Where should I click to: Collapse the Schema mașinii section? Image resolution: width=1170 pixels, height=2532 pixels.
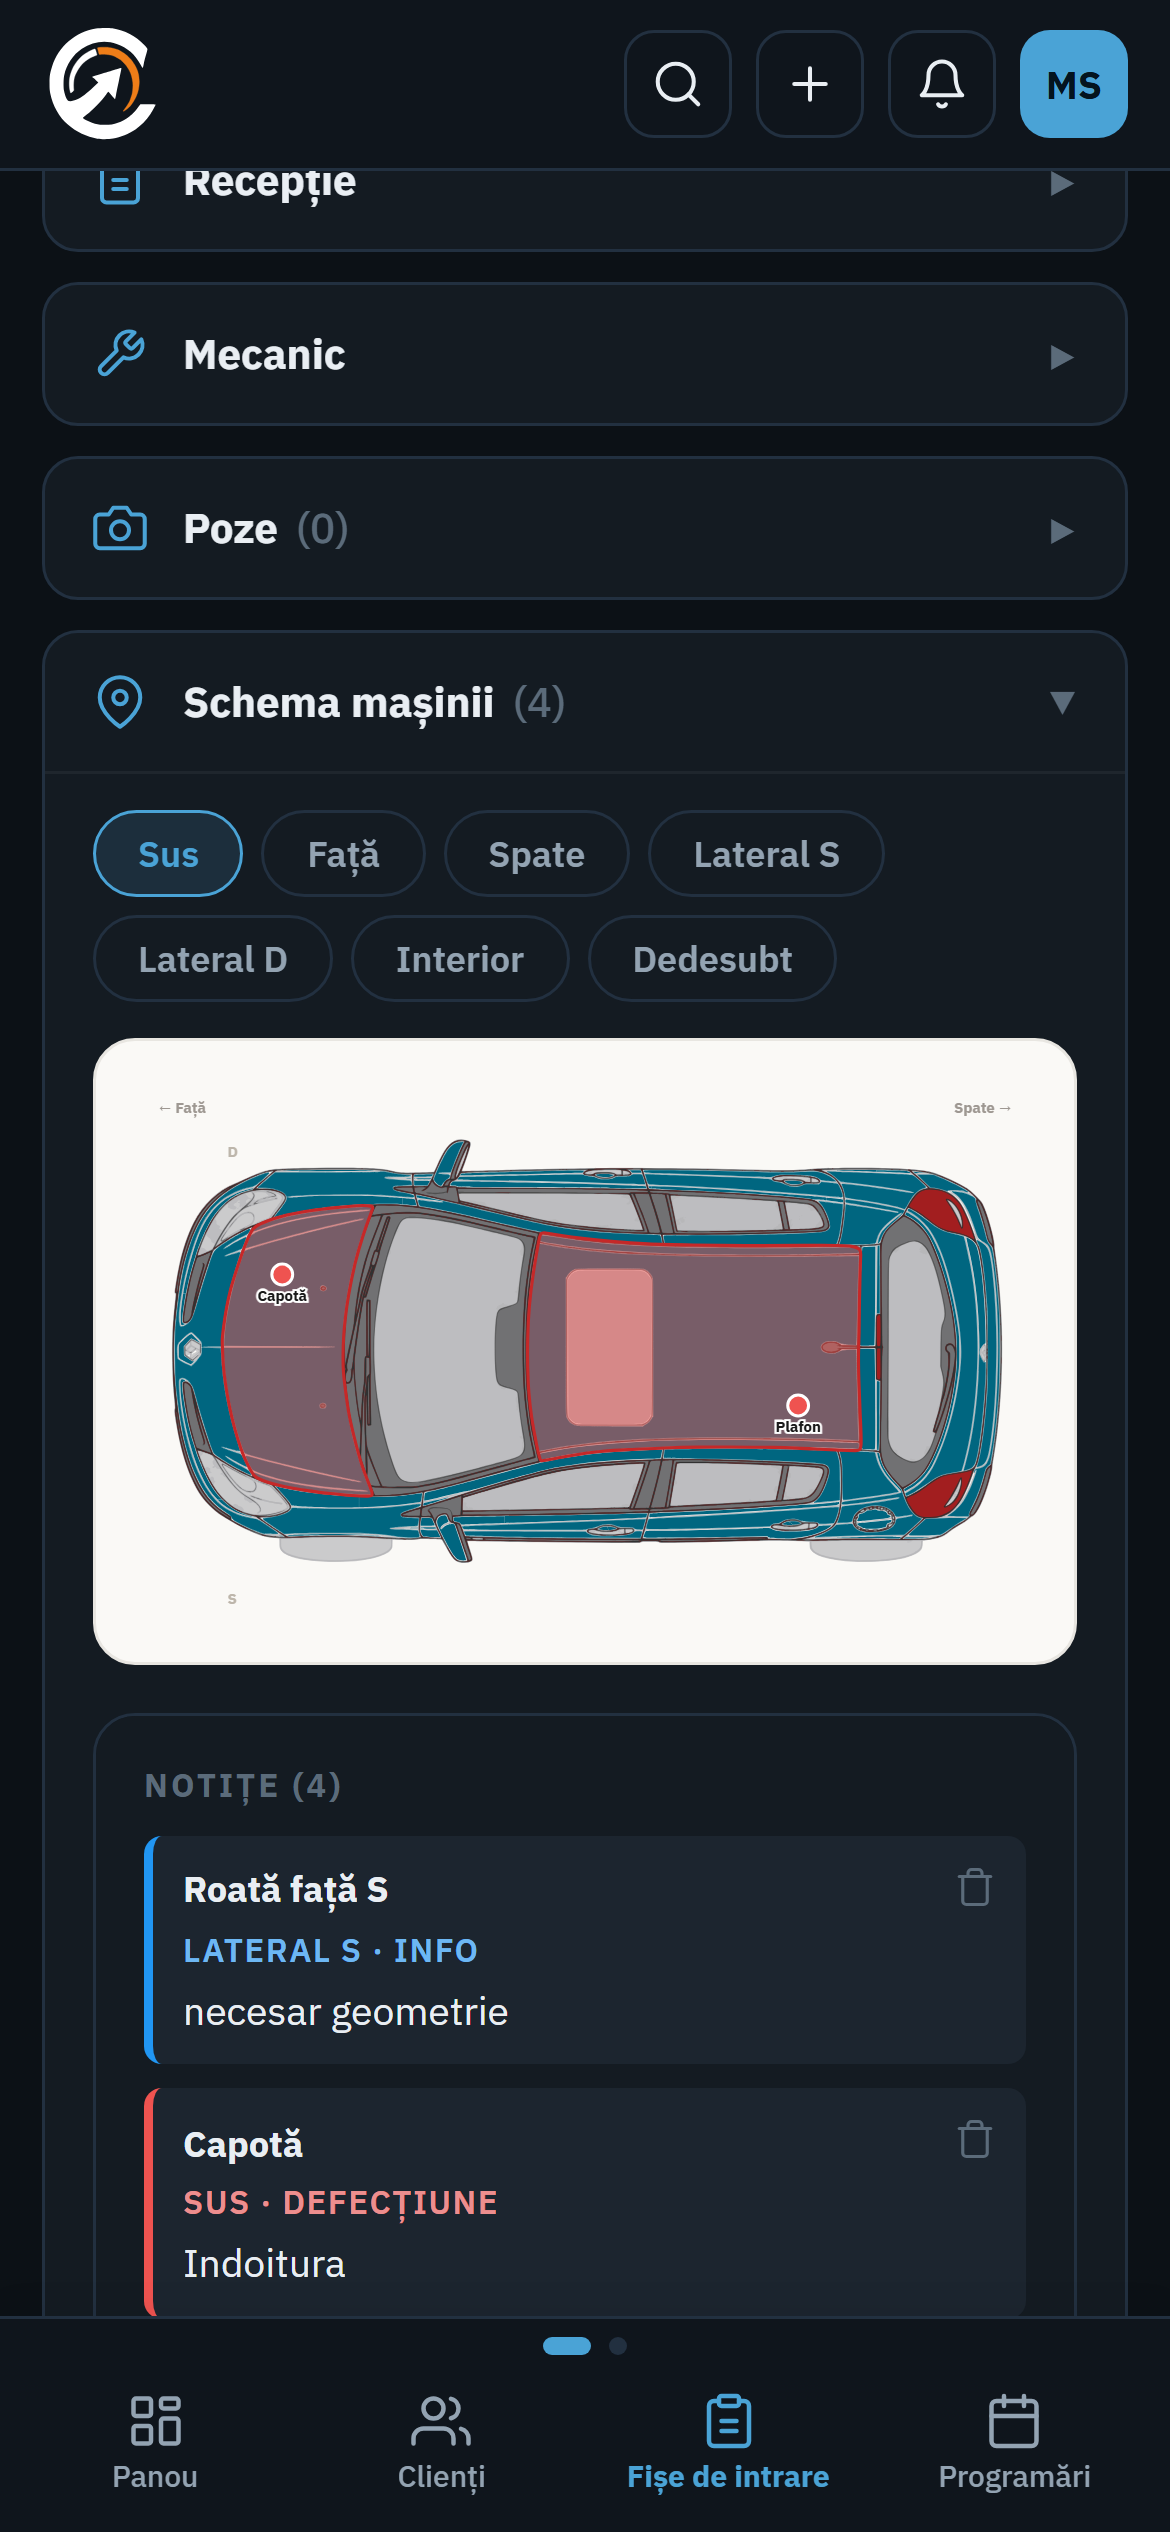click(x=585, y=702)
